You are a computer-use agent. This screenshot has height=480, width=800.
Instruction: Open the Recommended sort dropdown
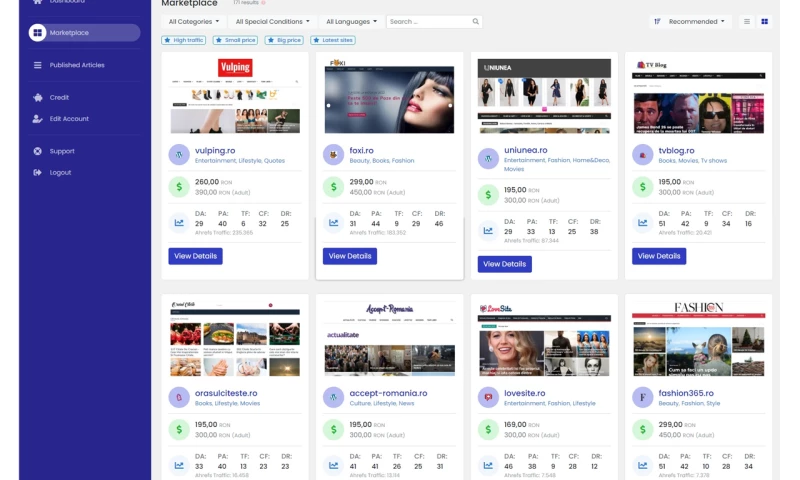[690, 21]
